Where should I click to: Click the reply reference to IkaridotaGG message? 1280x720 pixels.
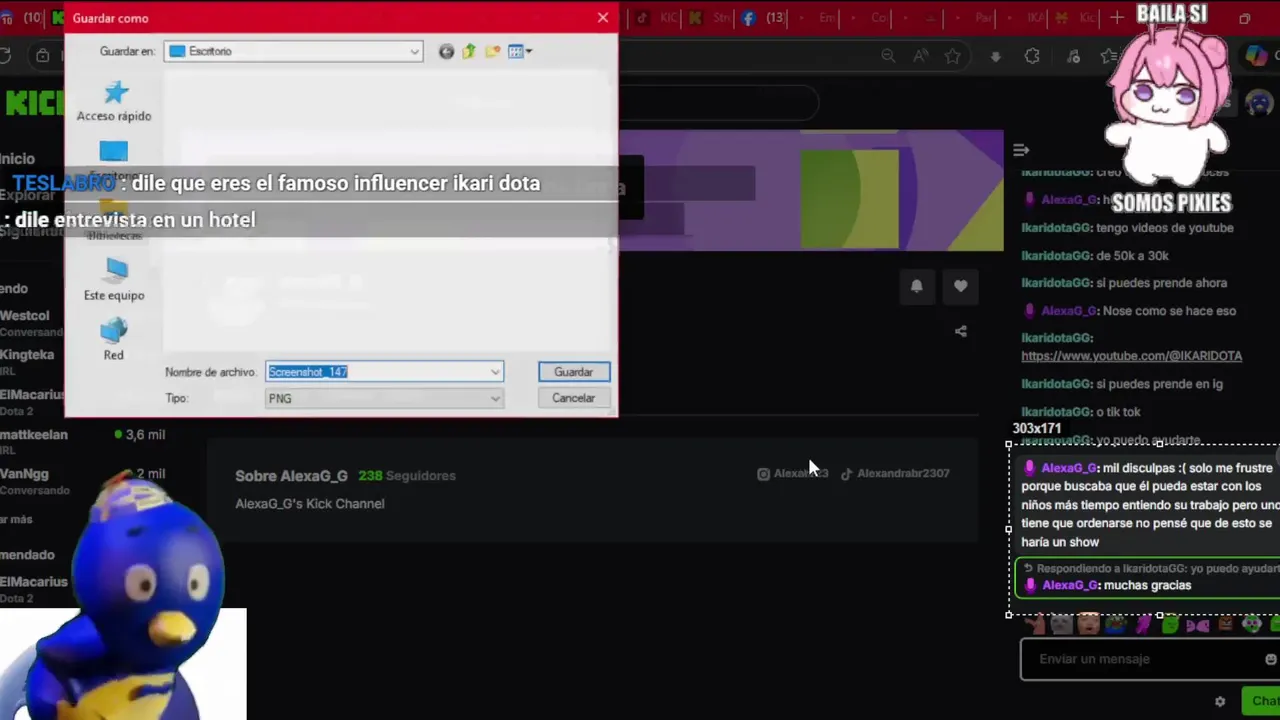coord(1152,568)
